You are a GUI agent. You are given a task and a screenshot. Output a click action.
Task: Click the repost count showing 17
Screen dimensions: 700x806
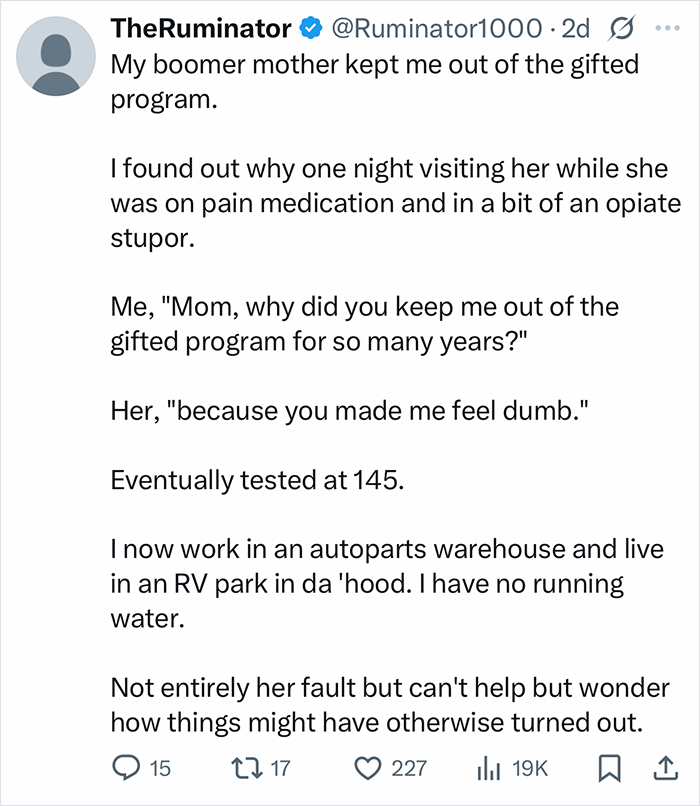281,770
